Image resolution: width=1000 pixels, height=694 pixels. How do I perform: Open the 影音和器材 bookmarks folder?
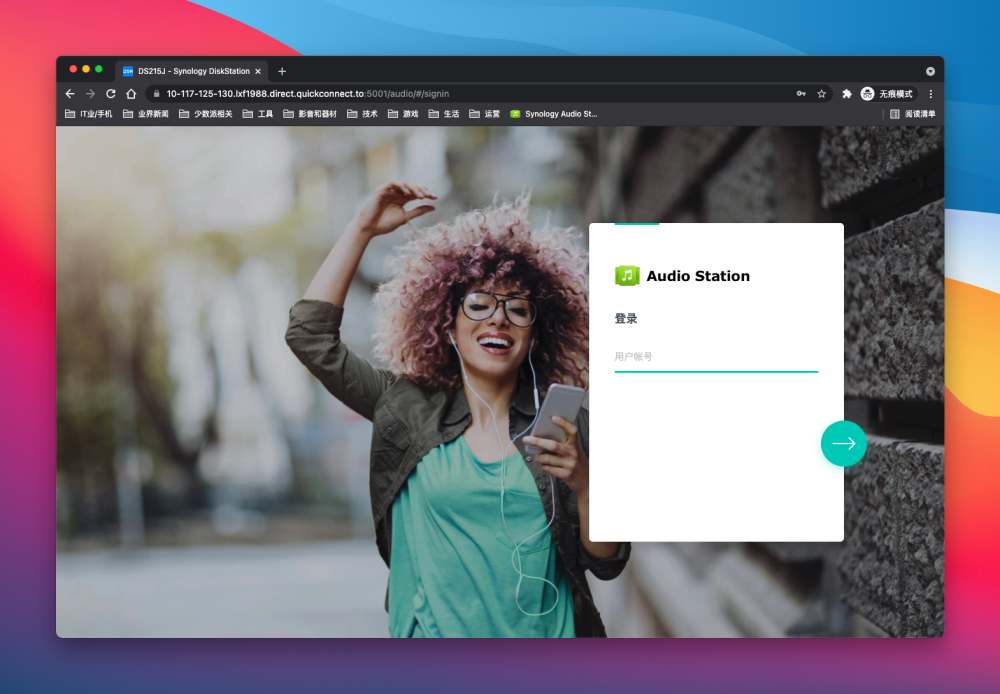pos(309,114)
